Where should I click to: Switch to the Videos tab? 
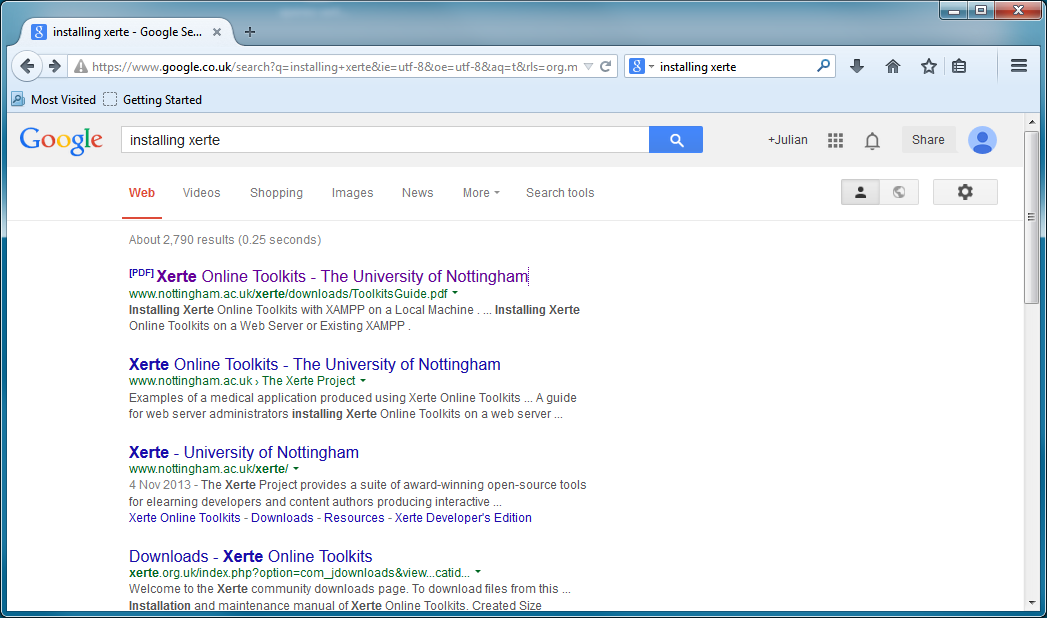(201, 193)
